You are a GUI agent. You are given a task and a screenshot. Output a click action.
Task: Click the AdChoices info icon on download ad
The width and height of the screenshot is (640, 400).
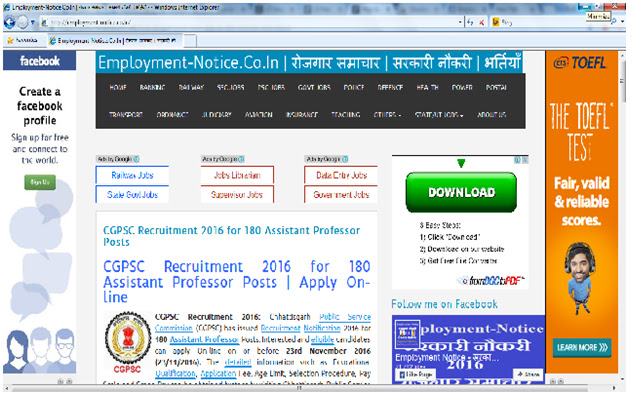click(518, 160)
